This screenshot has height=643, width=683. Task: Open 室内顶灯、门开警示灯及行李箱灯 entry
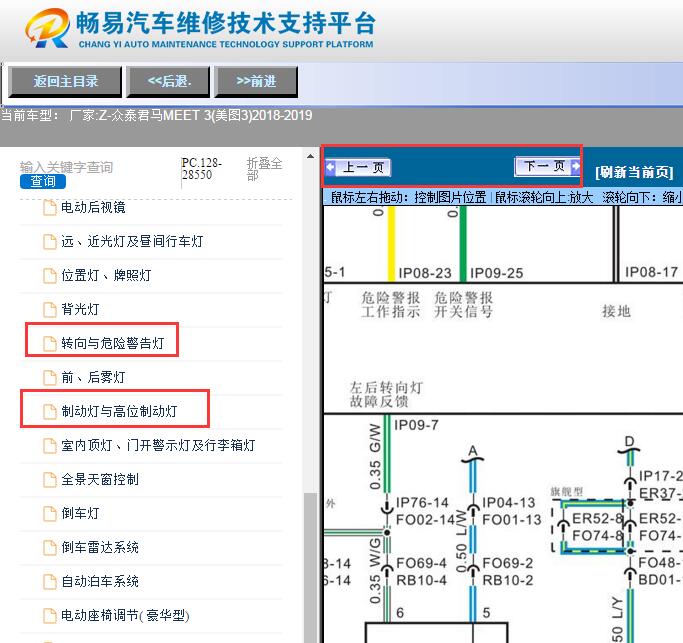(x=158, y=445)
